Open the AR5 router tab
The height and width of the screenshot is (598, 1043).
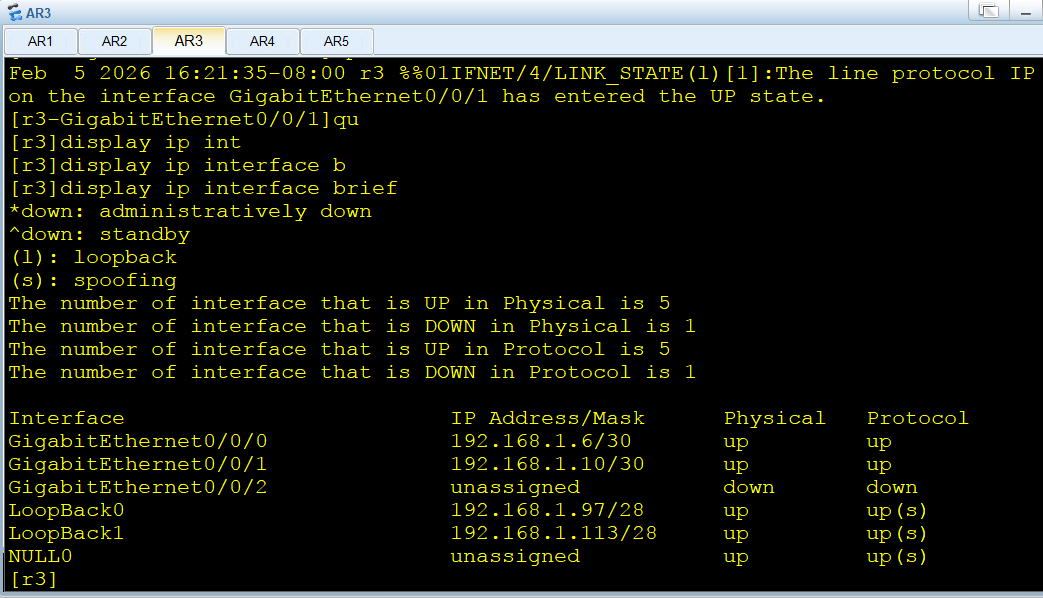337,41
